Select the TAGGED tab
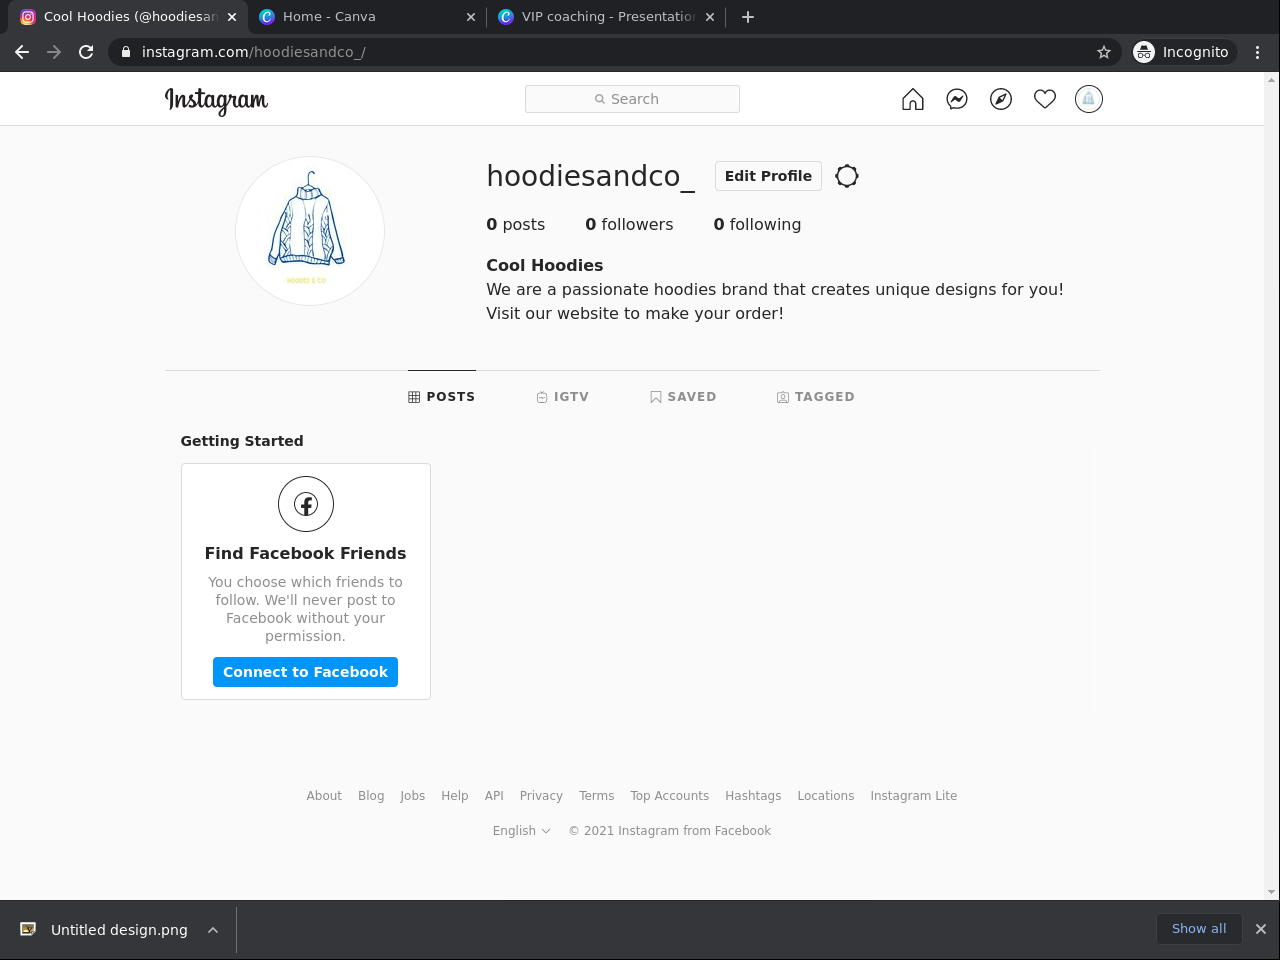Image resolution: width=1280 pixels, height=960 pixels. (x=816, y=397)
